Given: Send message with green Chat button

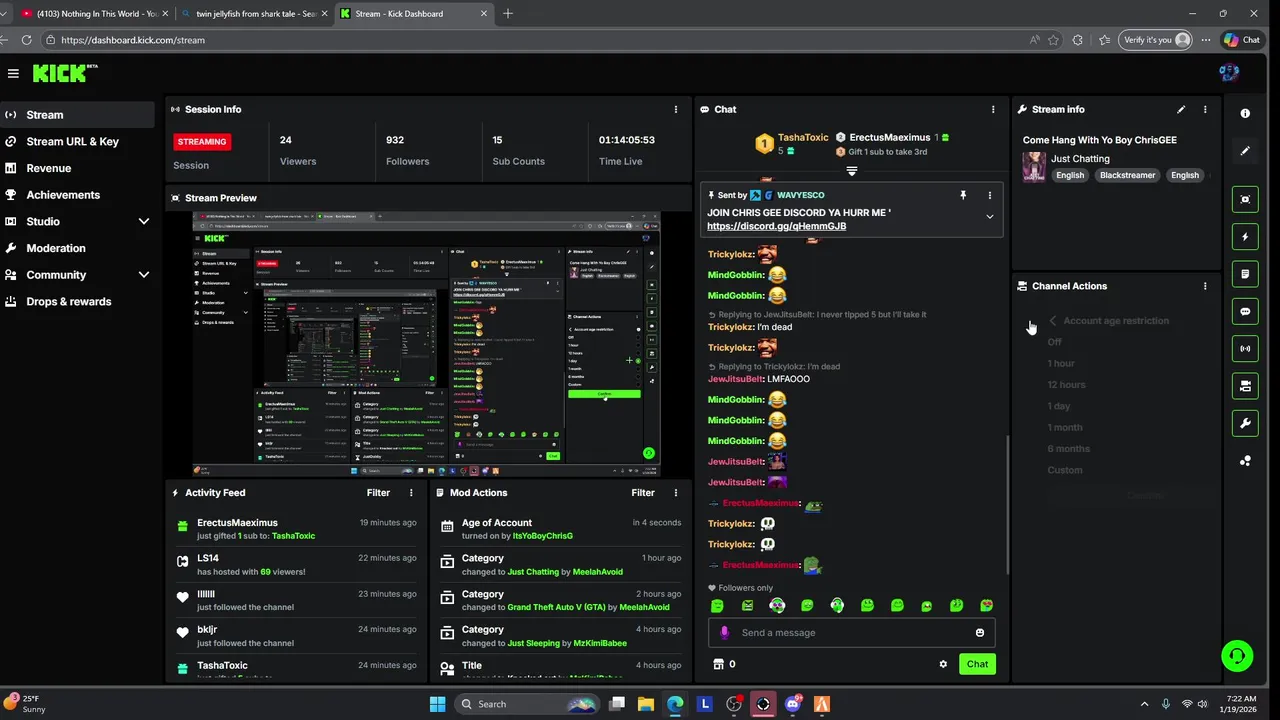Looking at the screenshot, I should click(x=977, y=664).
